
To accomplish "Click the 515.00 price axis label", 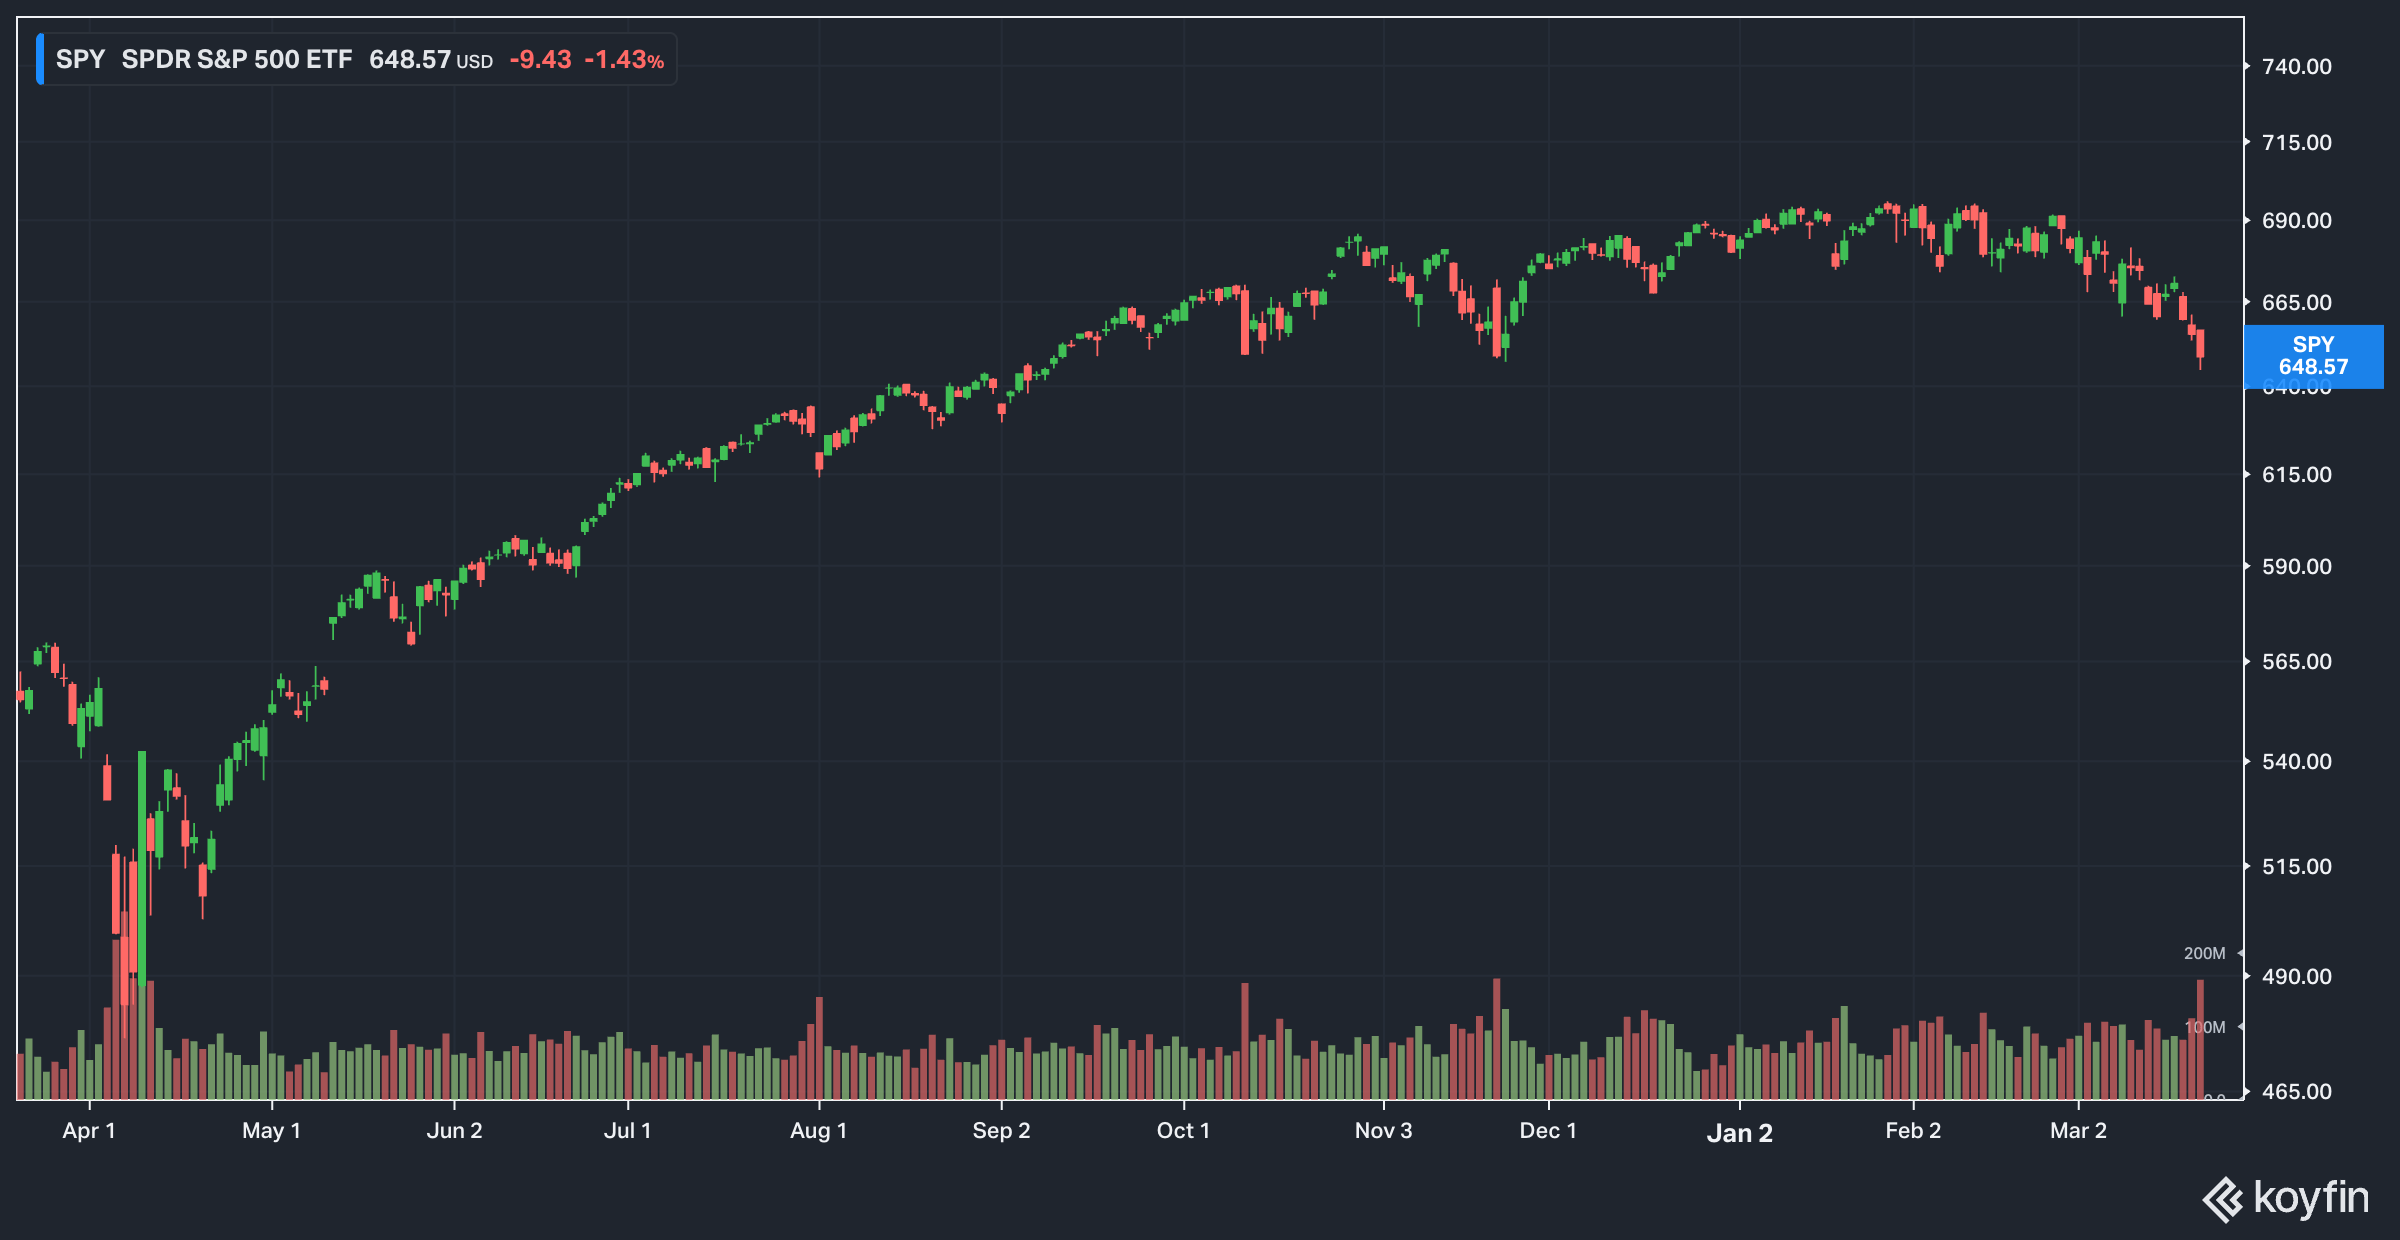I will click(2296, 867).
